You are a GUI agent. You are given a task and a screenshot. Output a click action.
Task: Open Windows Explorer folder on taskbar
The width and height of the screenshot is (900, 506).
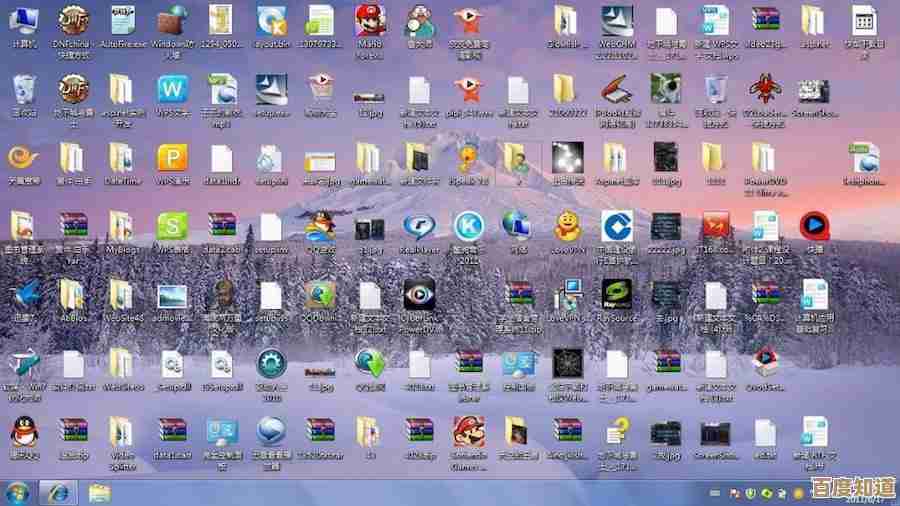pyautogui.click(x=99, y=492)
